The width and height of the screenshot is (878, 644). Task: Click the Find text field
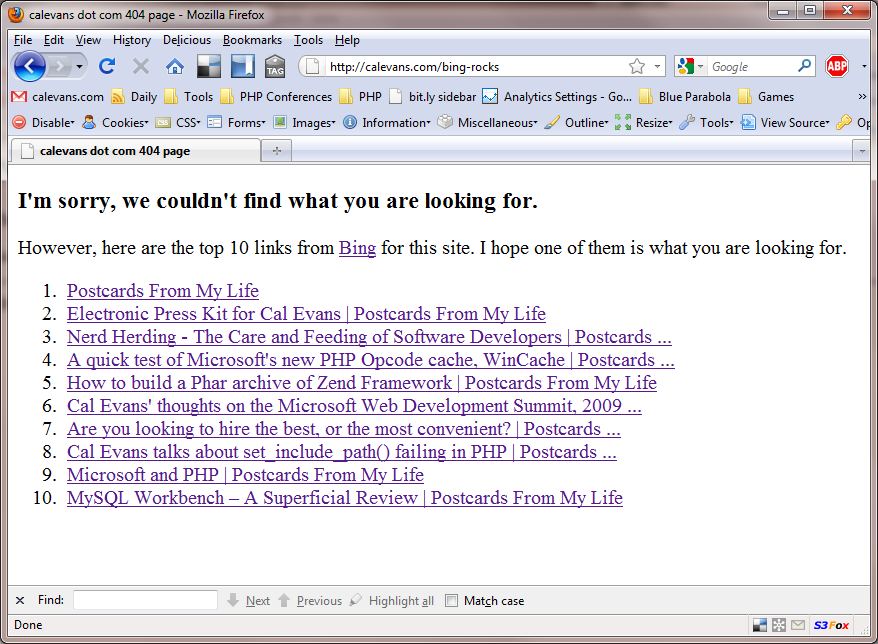coord(146,600)
